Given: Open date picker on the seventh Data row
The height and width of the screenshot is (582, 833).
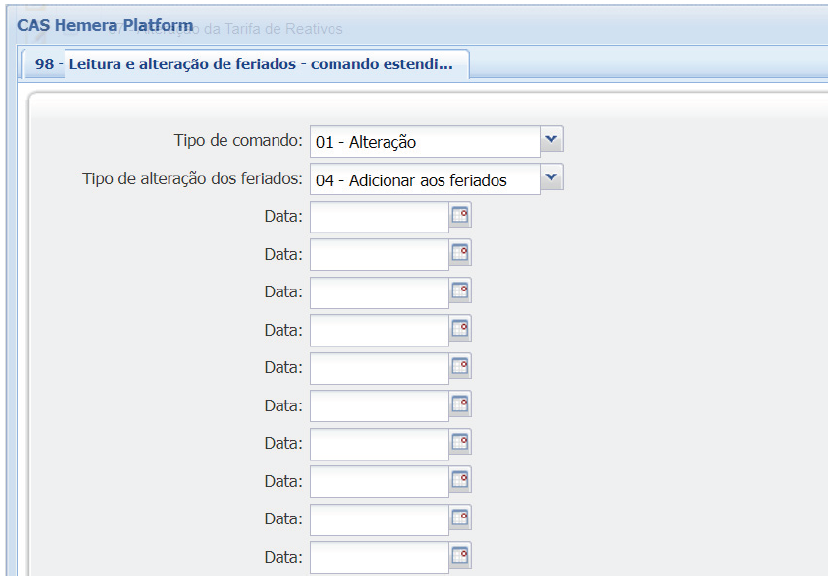Looking at the screenshot, I should coord(460,443).
